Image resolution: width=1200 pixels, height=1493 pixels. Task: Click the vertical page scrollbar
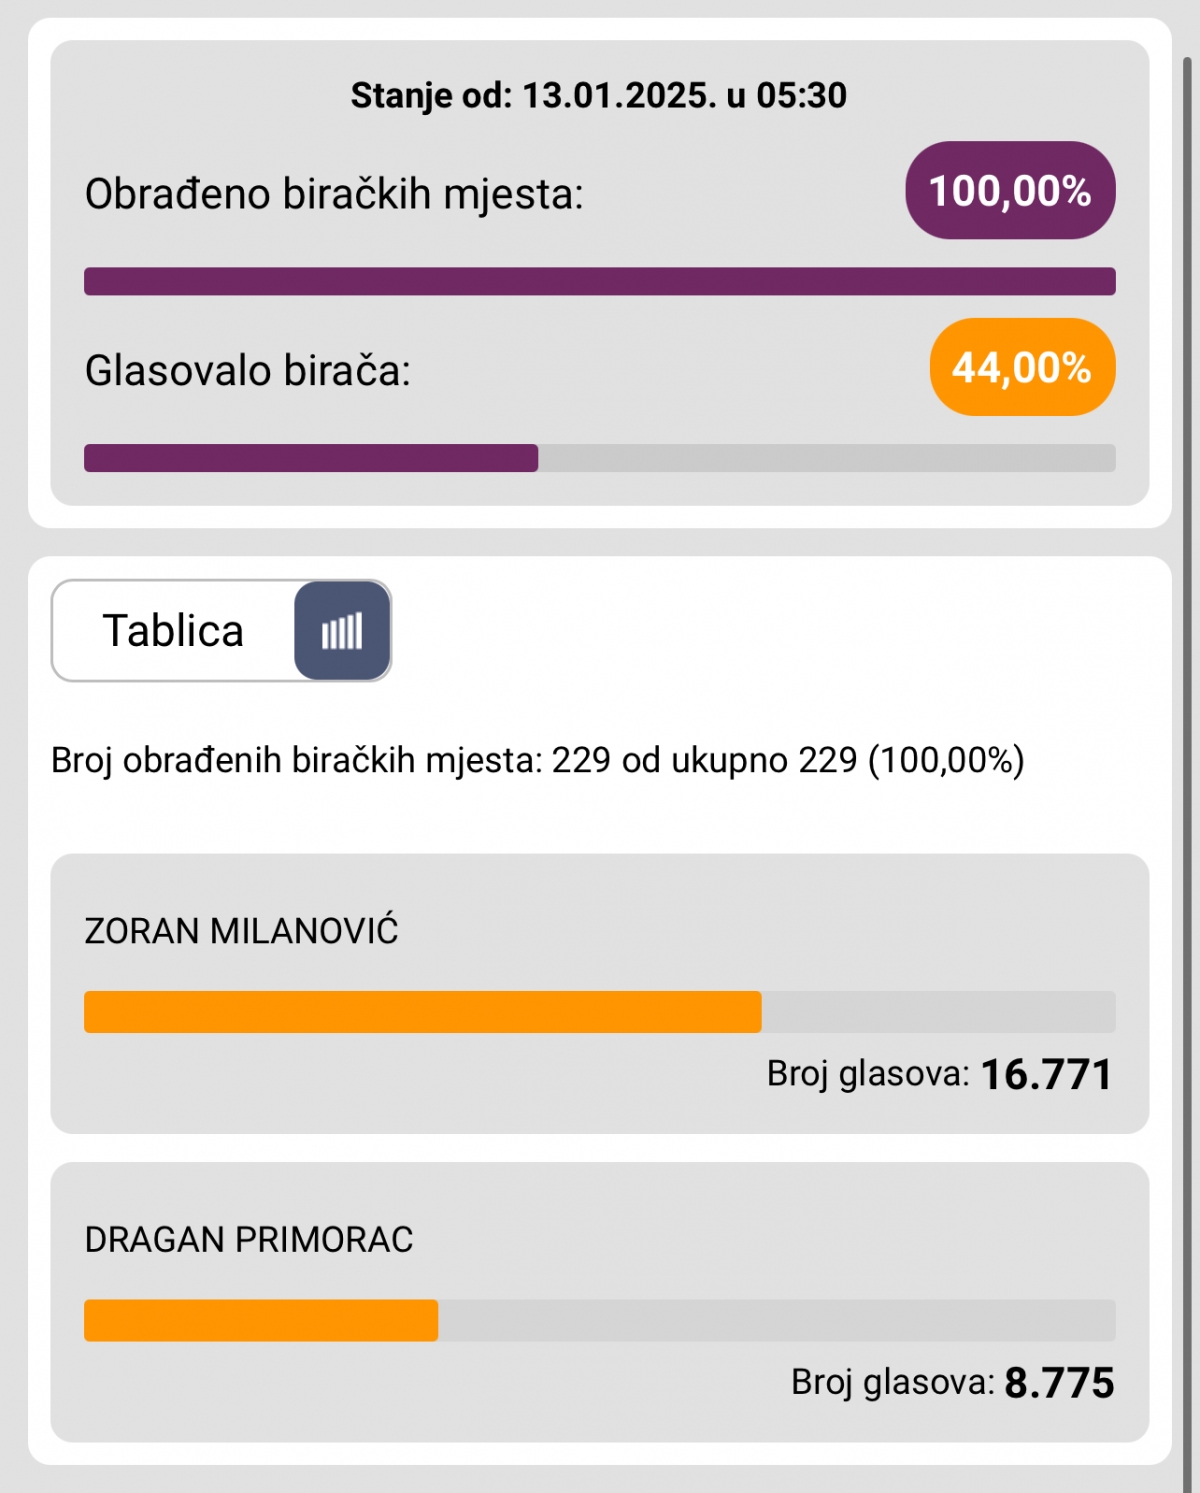pyautogui.click(x=1187, y=700)
